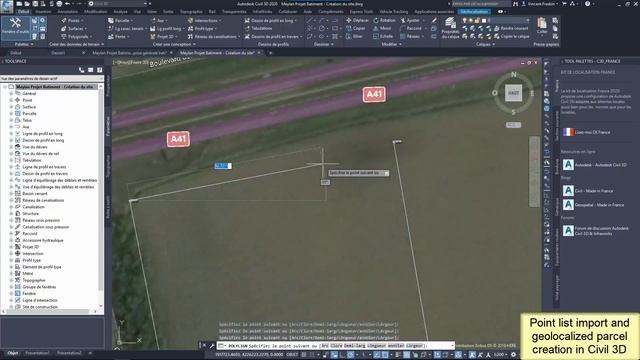Click the Undo arrow in quick access toolbar
The height and width of the screenshot is (360, 640).
pyautogui.click(x=68, y=4)
